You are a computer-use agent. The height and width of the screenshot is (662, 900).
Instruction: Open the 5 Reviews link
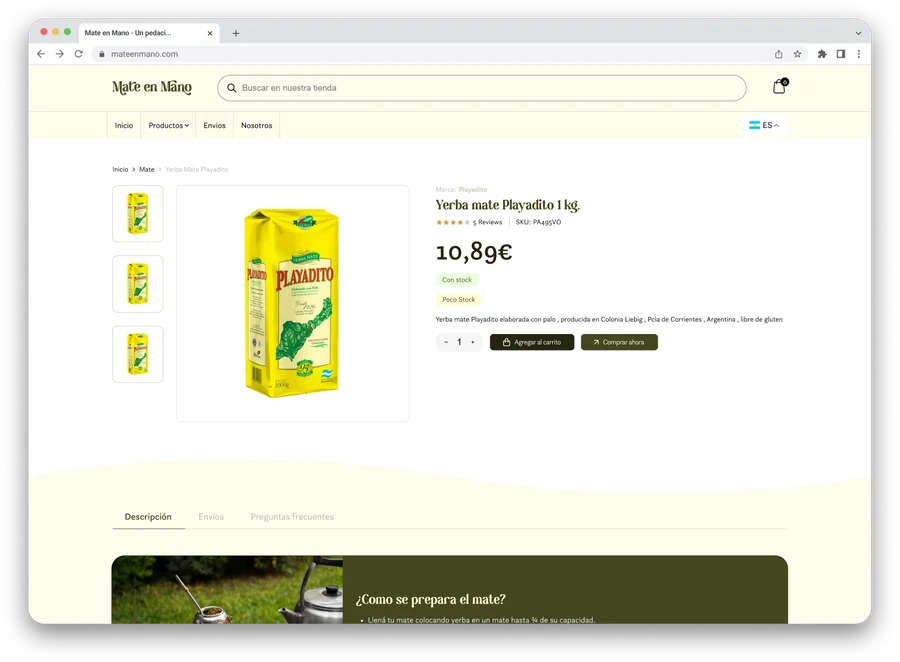click(487, 222)
